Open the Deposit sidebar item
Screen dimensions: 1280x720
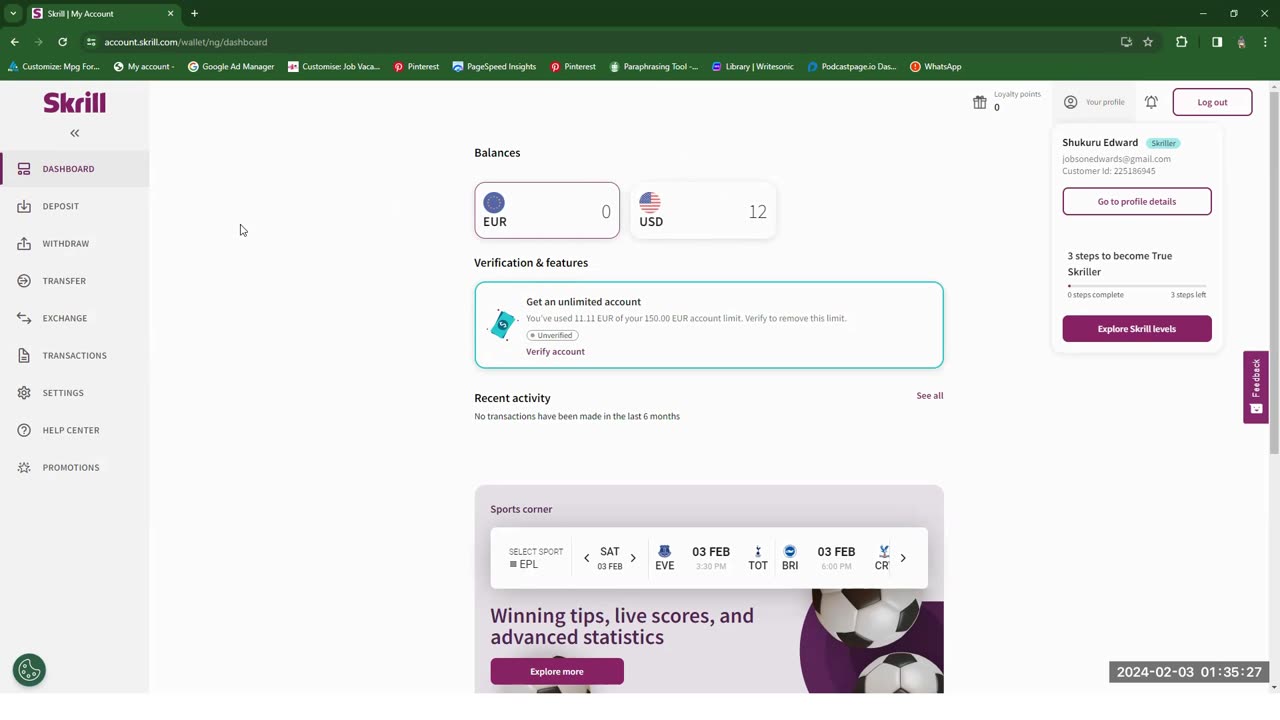[x=74, y=206]
